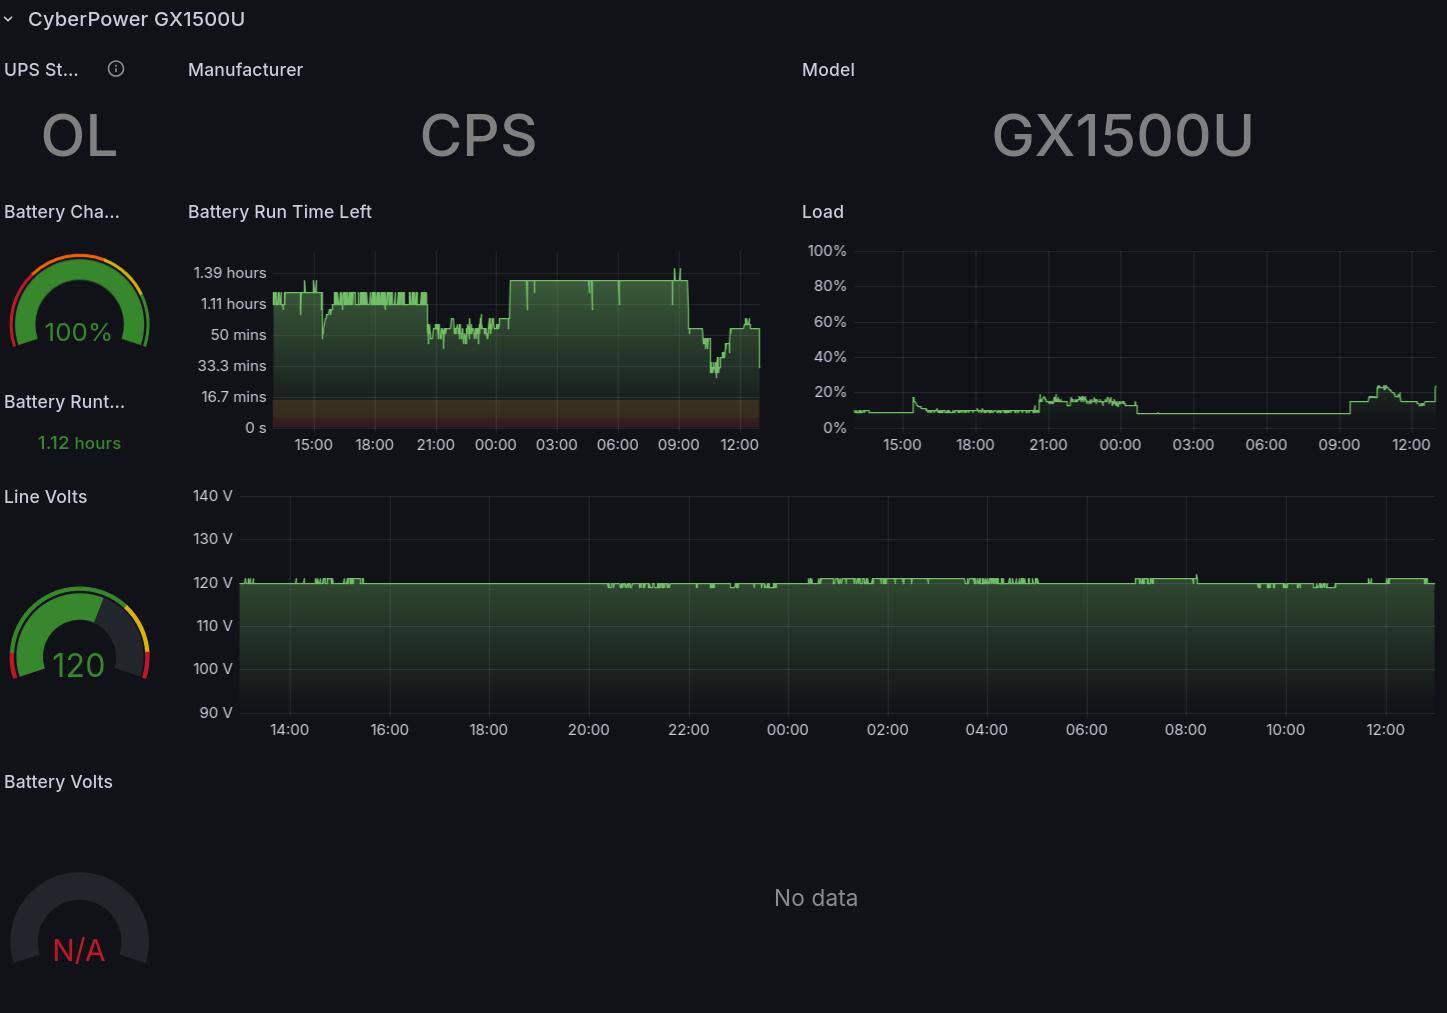Open the Manufacturer panel title menu
The width and height of the screenshot is (1447, 1013).
245,70
